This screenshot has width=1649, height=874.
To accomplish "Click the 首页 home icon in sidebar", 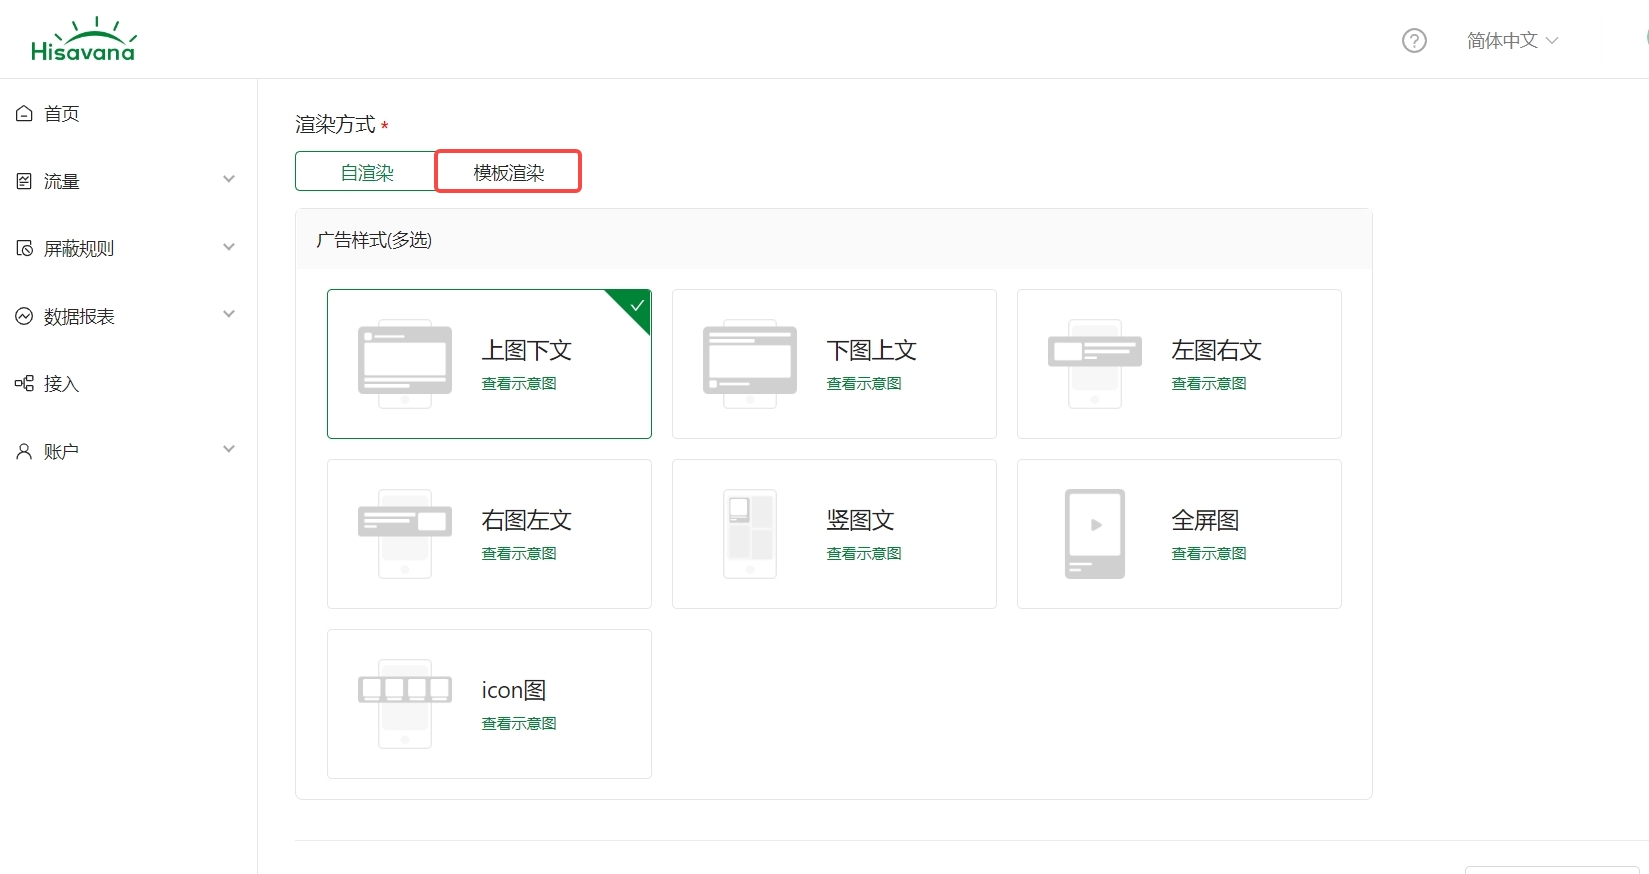I will 24,114.
